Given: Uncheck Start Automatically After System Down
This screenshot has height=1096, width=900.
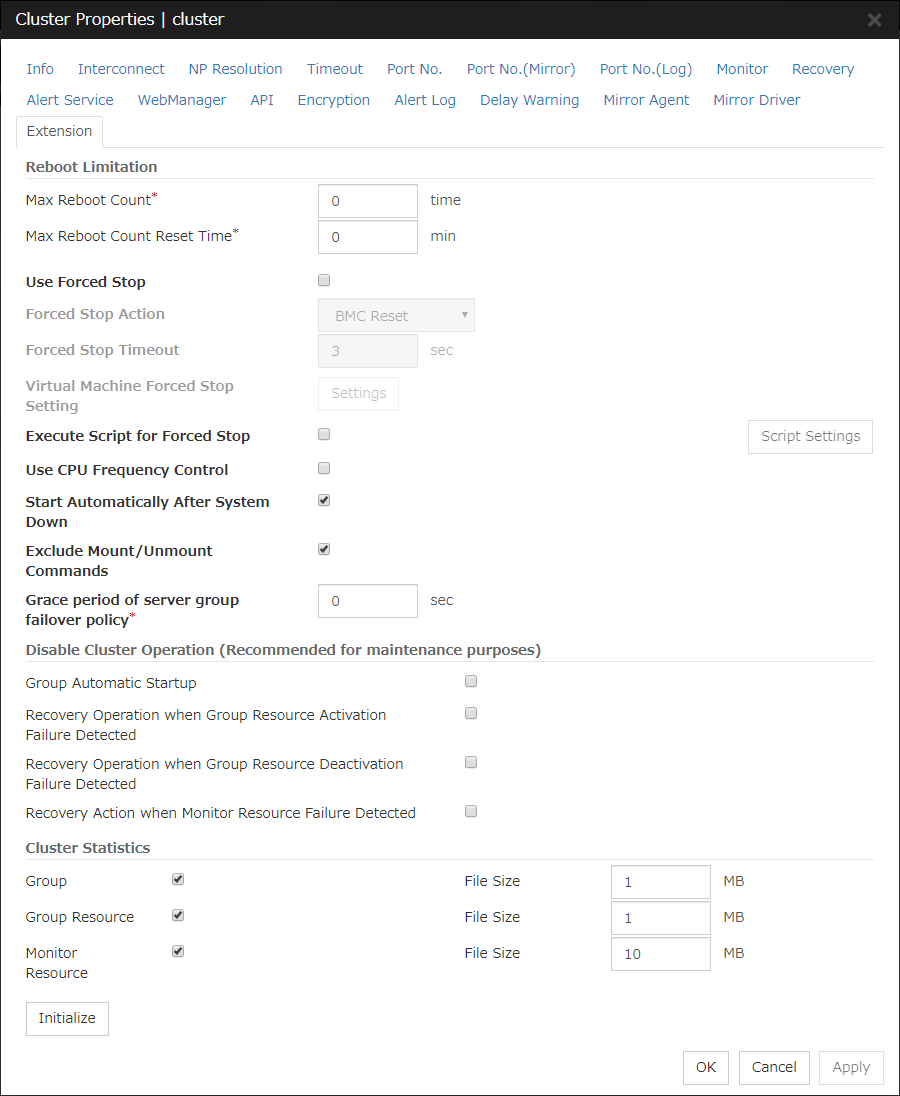Looking at the screenshot, I should pos(324,501).
